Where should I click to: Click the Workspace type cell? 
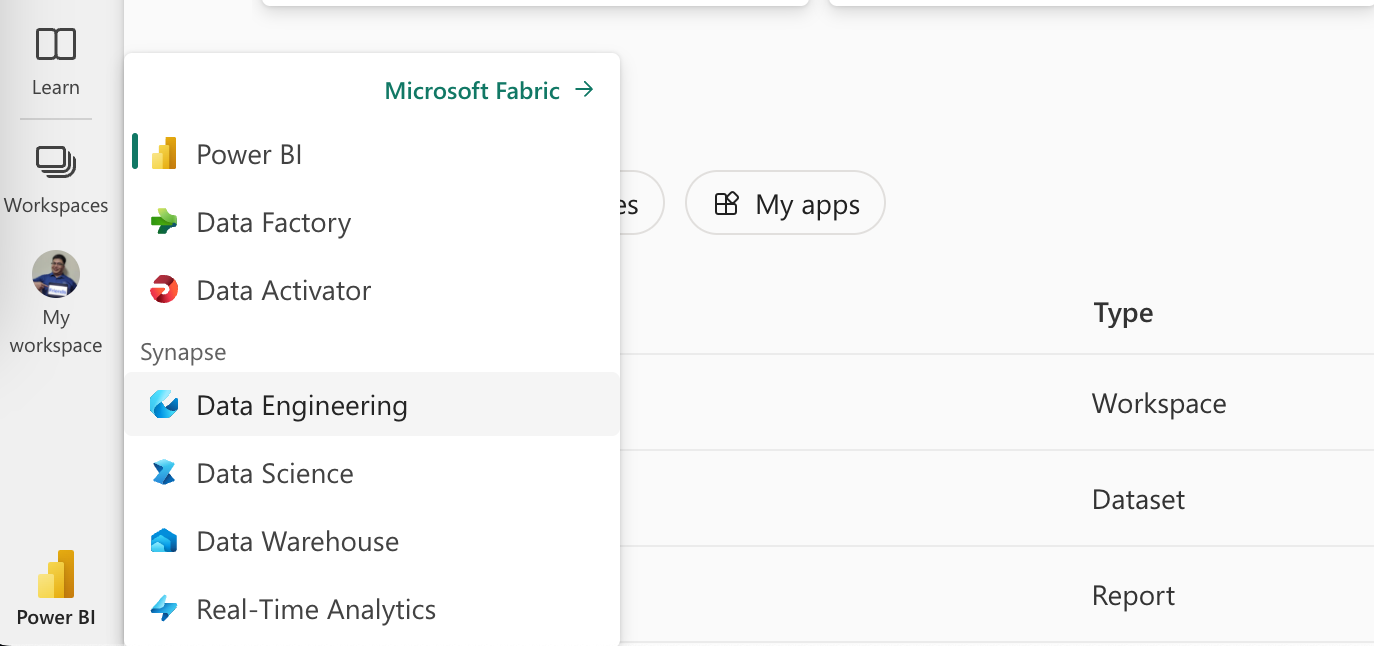(x=1159, y=403)
